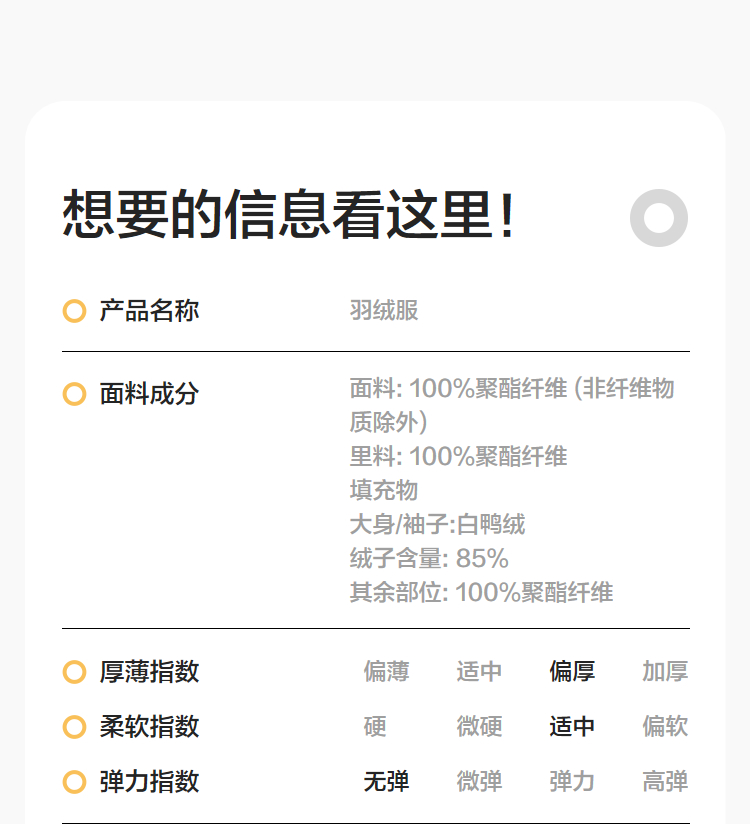Select the highlighted 偏厚 thickness option
This screenshot has width=750, height=824.
click(572, 672)
